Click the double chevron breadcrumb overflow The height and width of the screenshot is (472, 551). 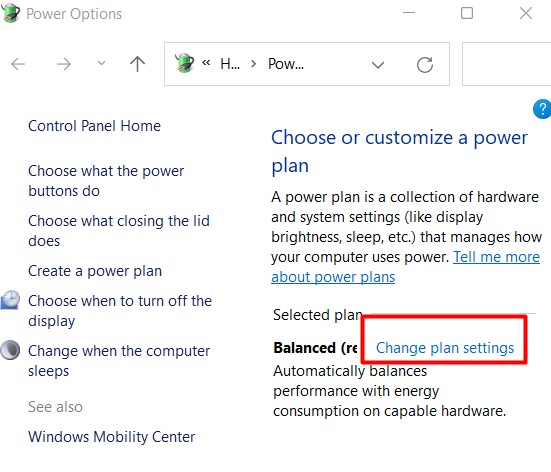pyautogui.click(x=206, y=63)
